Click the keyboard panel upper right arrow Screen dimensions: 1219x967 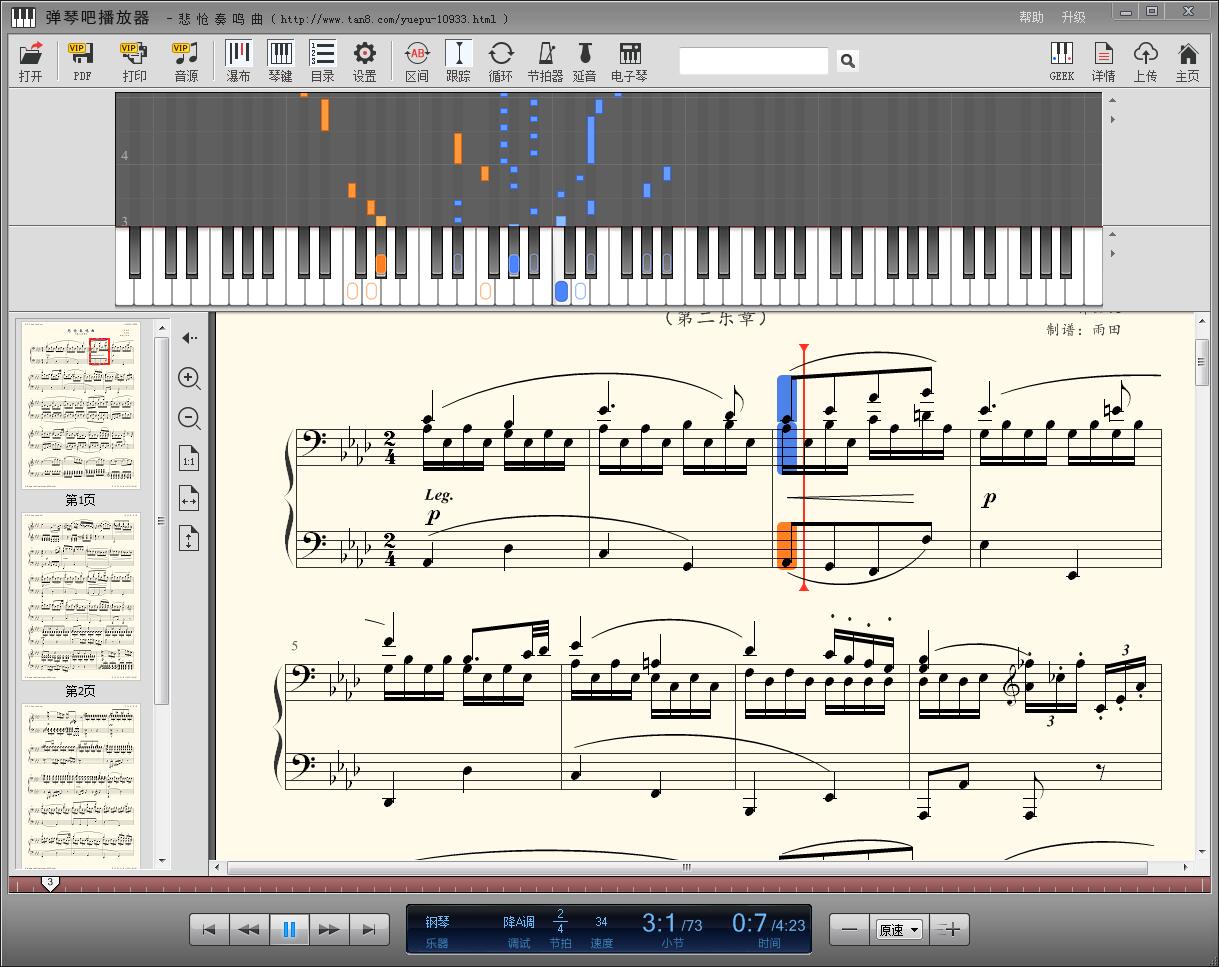(x=1113, y=235)
